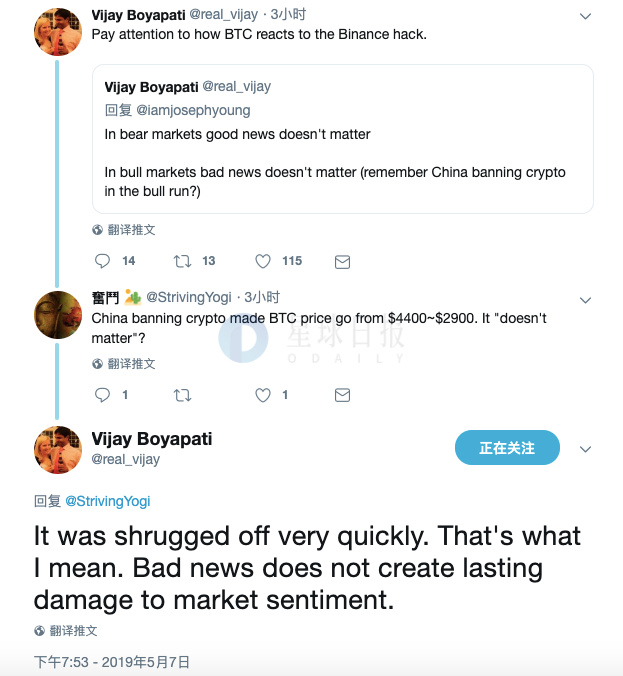Open the @StrivingYogi mention link
The height and width of the screenshot is (676, 623).
(107, 500)
